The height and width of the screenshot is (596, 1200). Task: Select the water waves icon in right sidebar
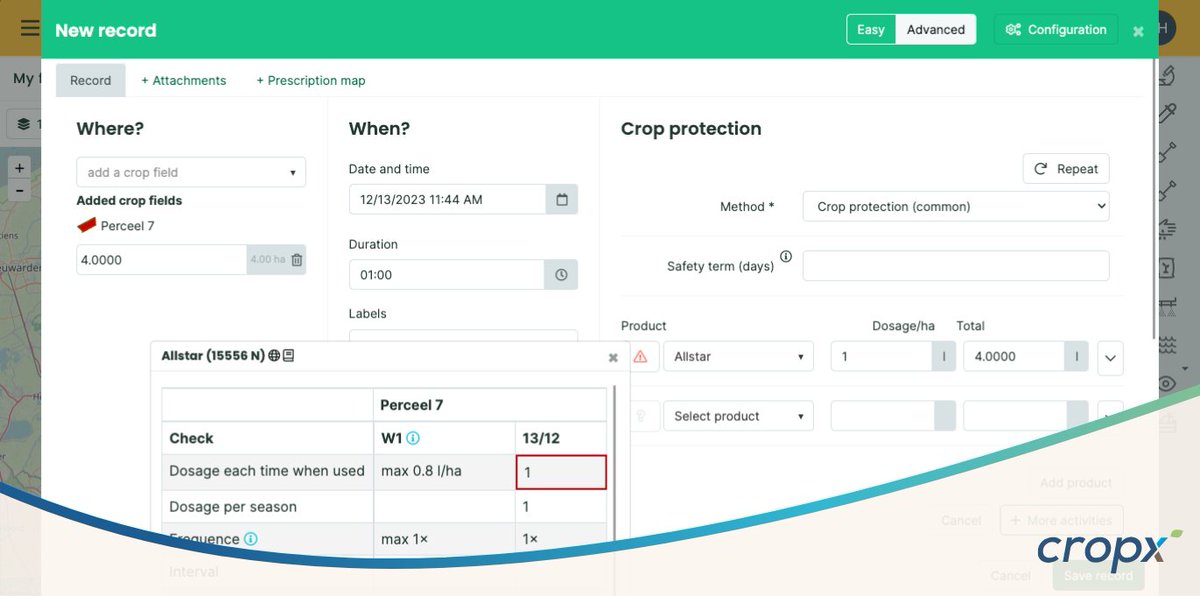point(1166,345)
